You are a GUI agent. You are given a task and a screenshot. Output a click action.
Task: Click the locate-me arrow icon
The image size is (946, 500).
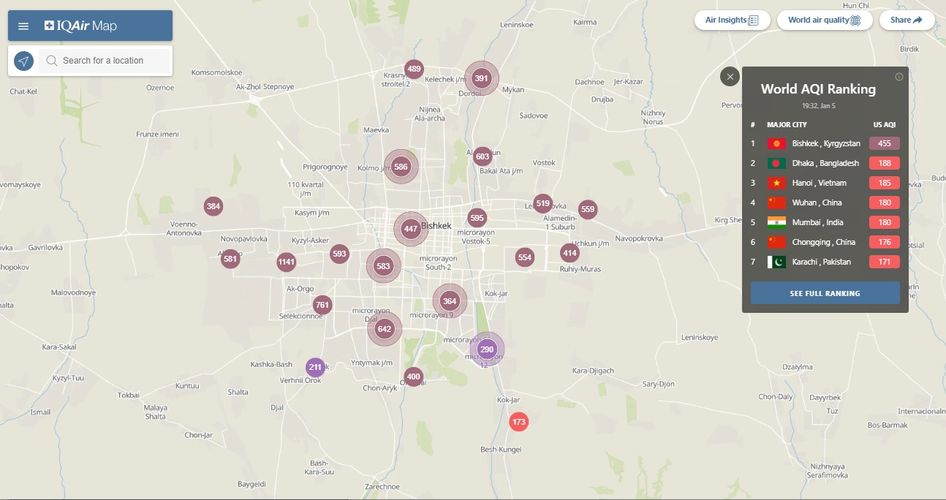pyautogui.click(x=24, y=61)
